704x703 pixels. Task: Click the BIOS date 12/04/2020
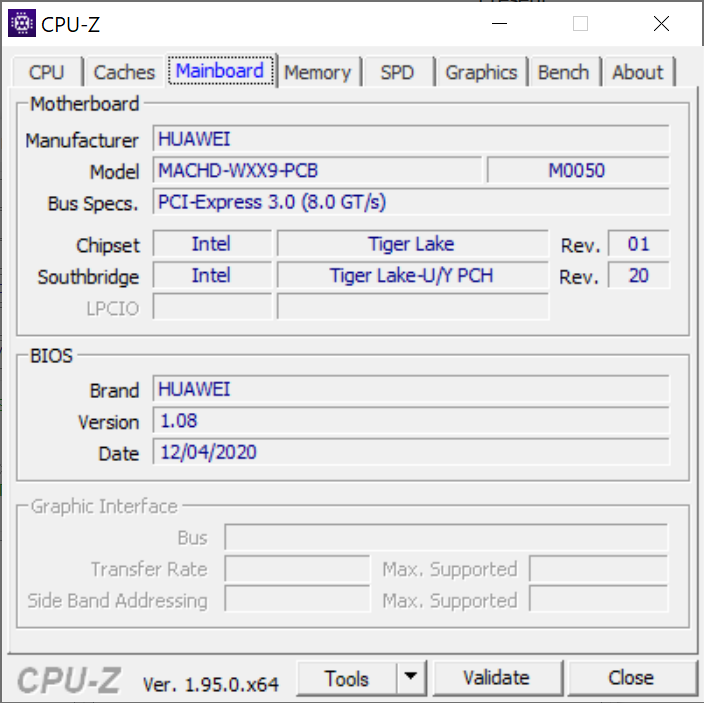click(x=411, y=452)
